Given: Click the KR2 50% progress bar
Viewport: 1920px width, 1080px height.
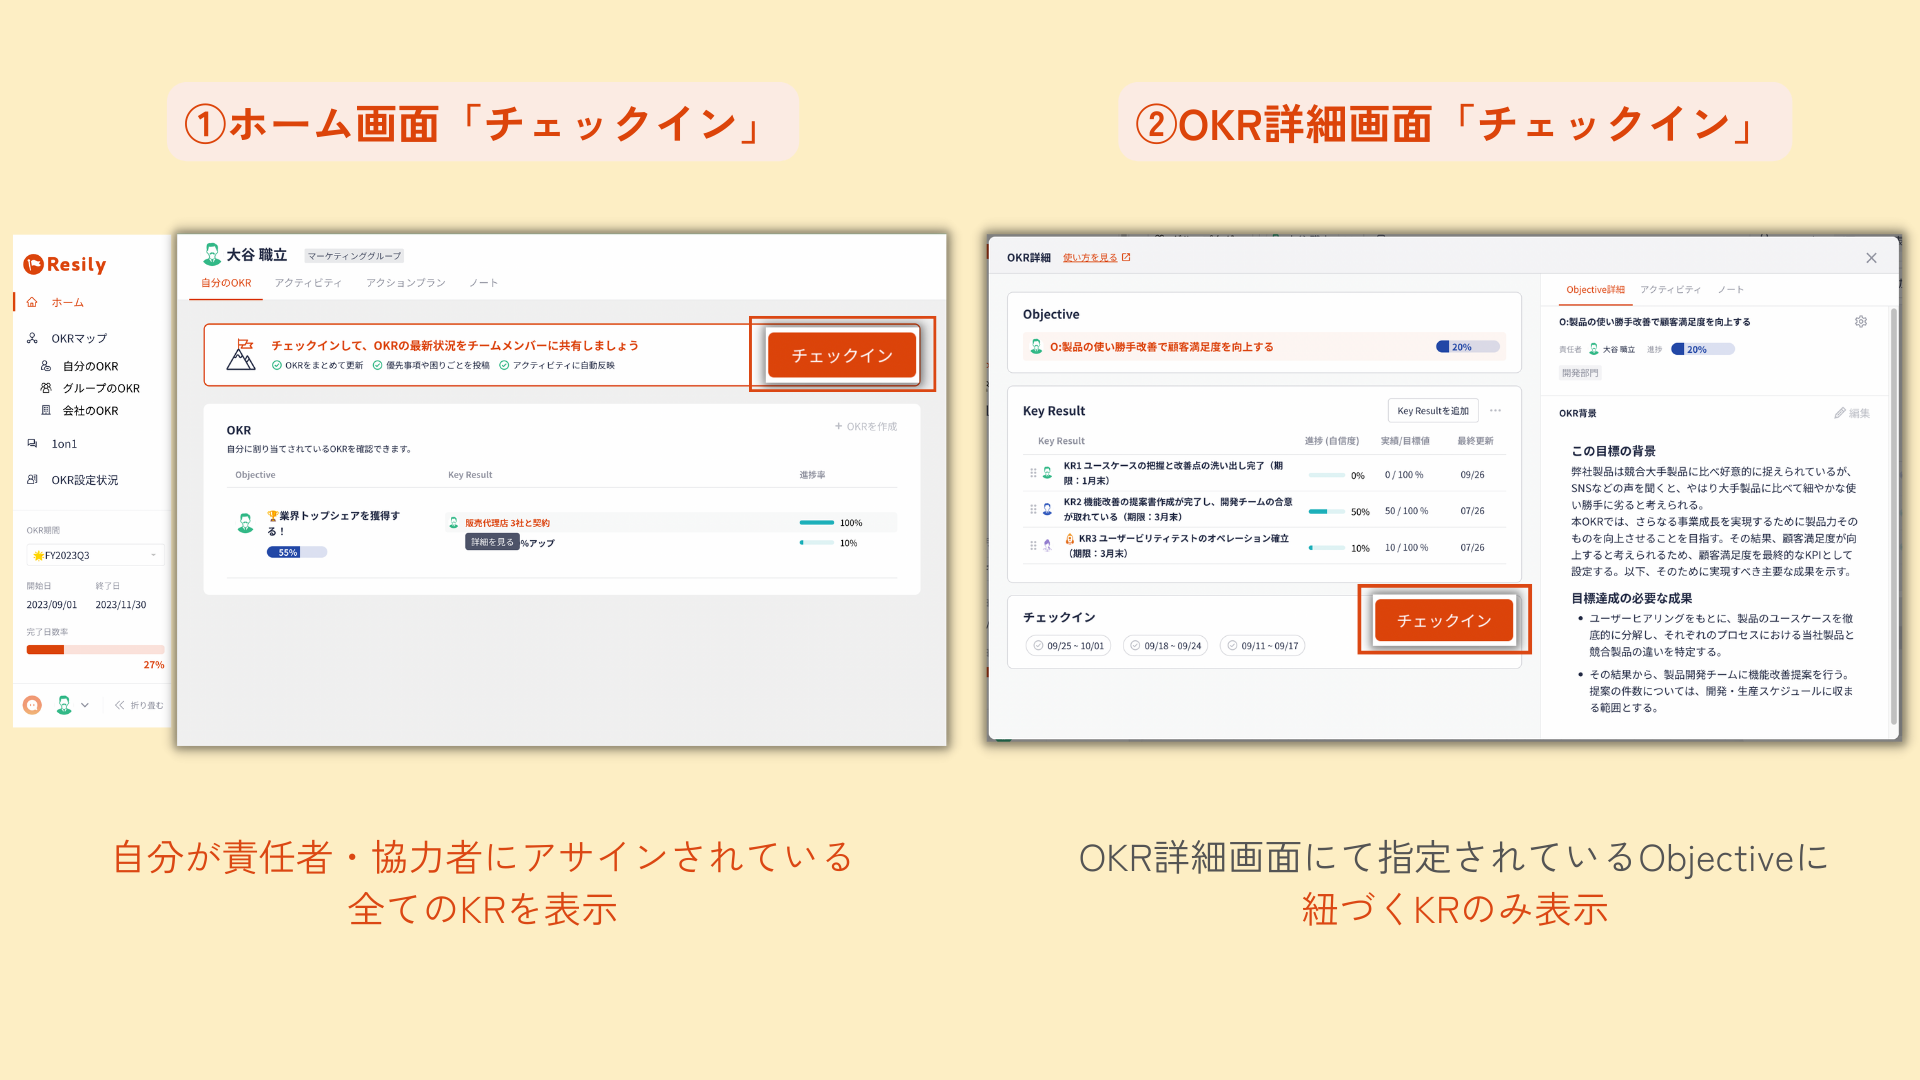Looking at the screenshot, I should coord(1326,511).
